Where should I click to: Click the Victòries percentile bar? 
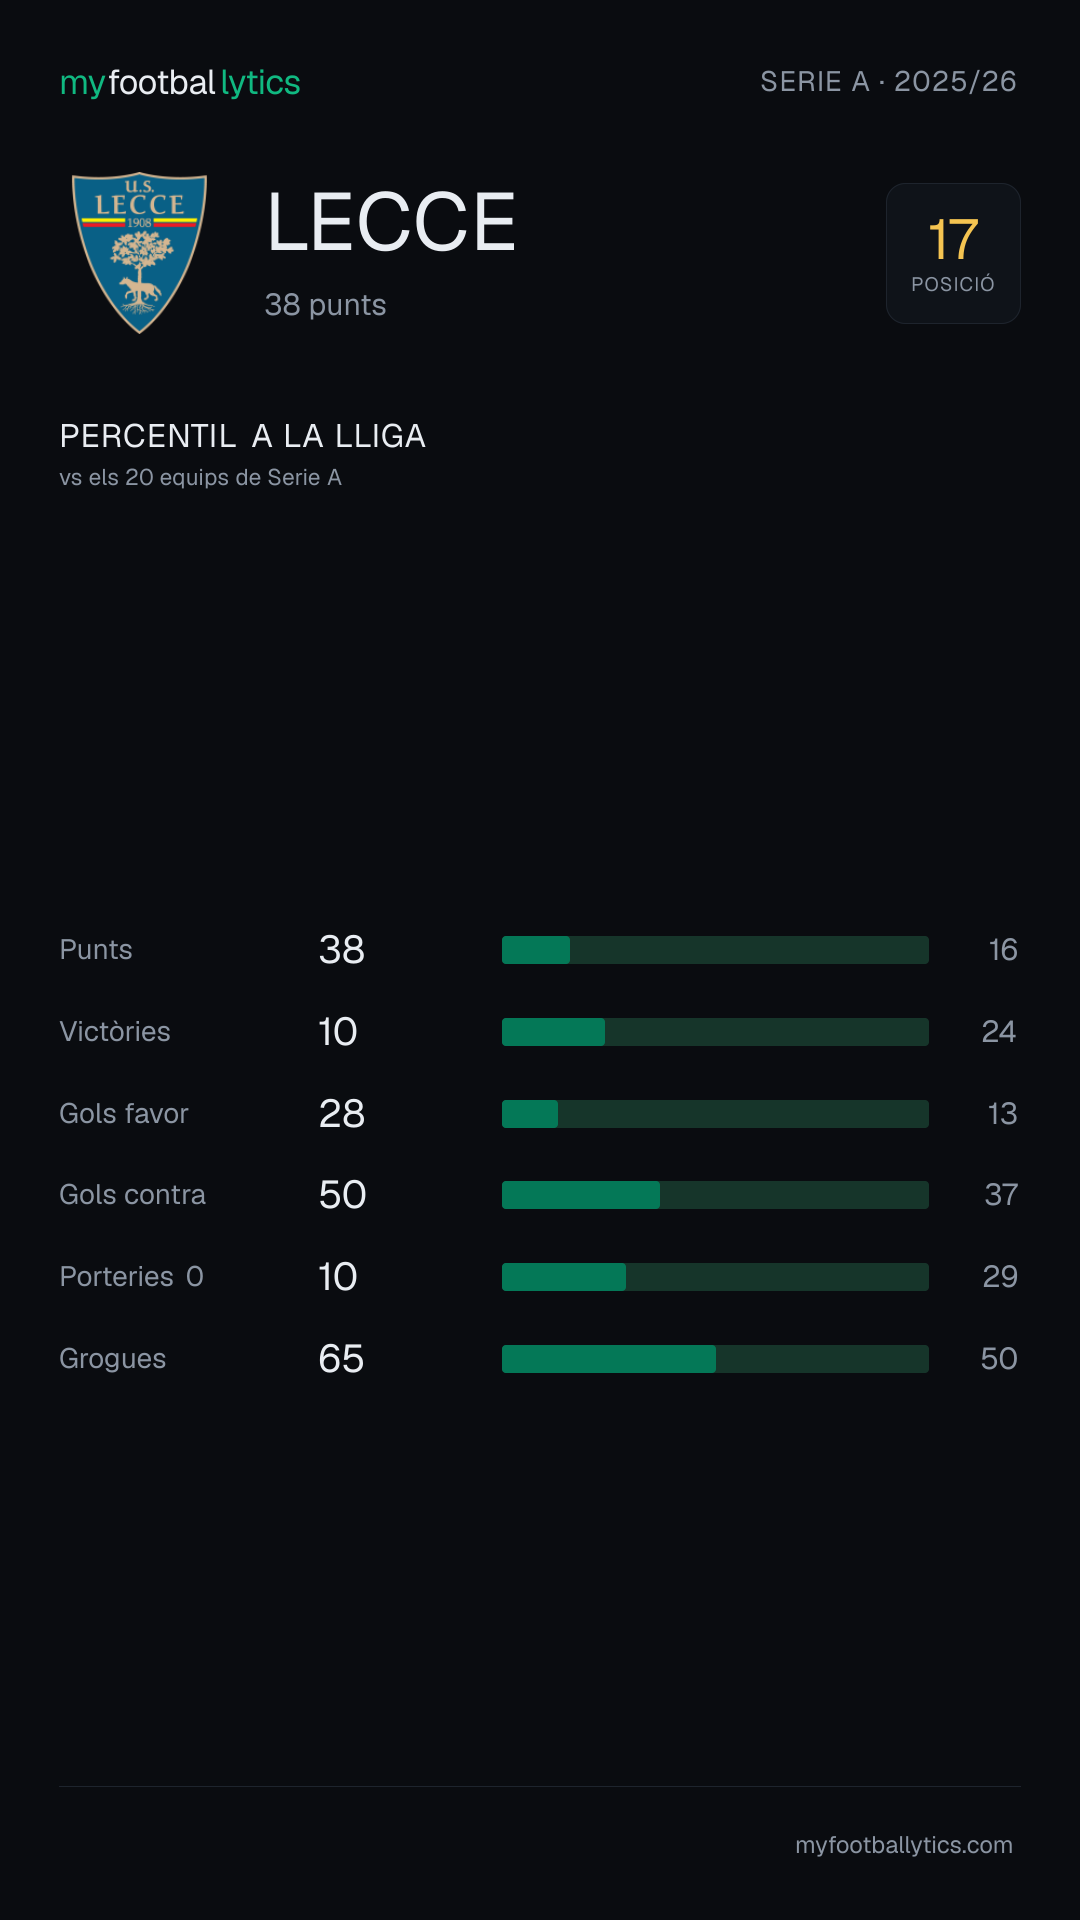pyautogui.click(x=715, y=1032)
